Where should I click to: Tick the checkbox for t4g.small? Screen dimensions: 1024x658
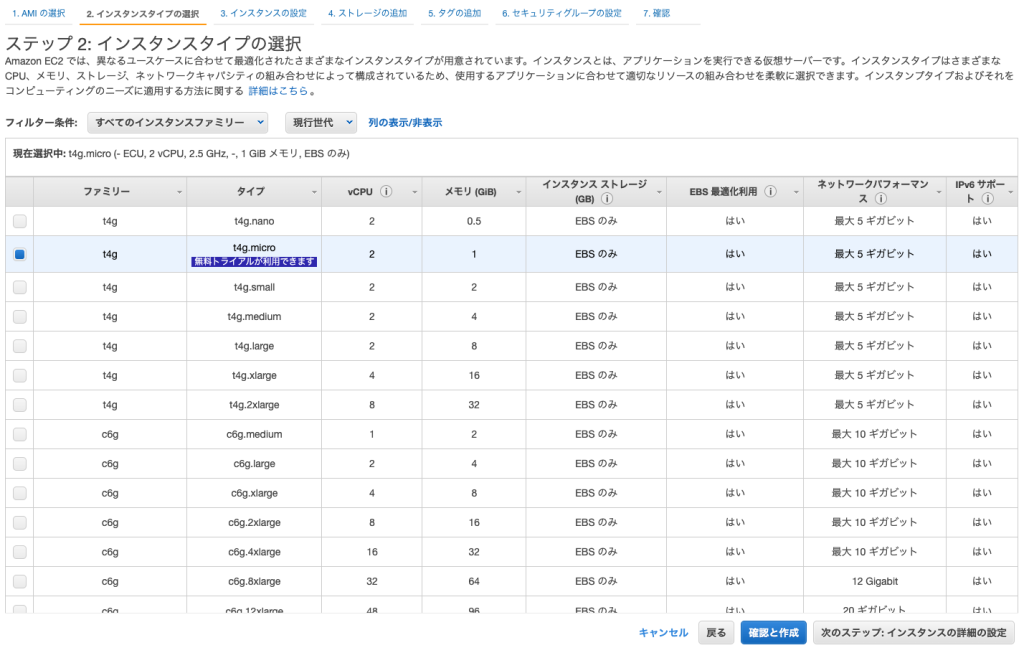click(20, 287)
